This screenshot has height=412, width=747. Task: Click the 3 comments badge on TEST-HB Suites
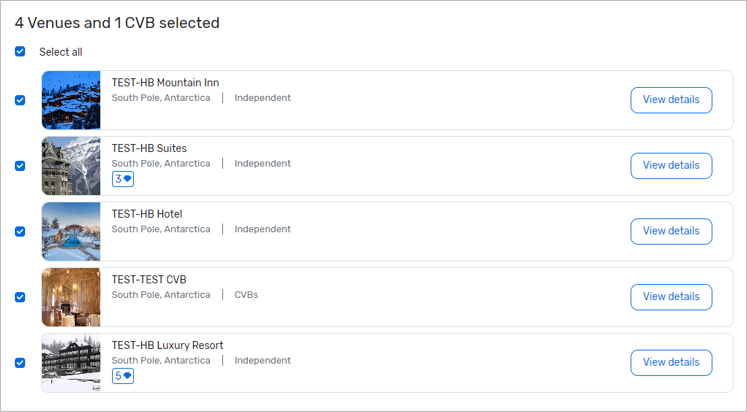pos(123,179)
